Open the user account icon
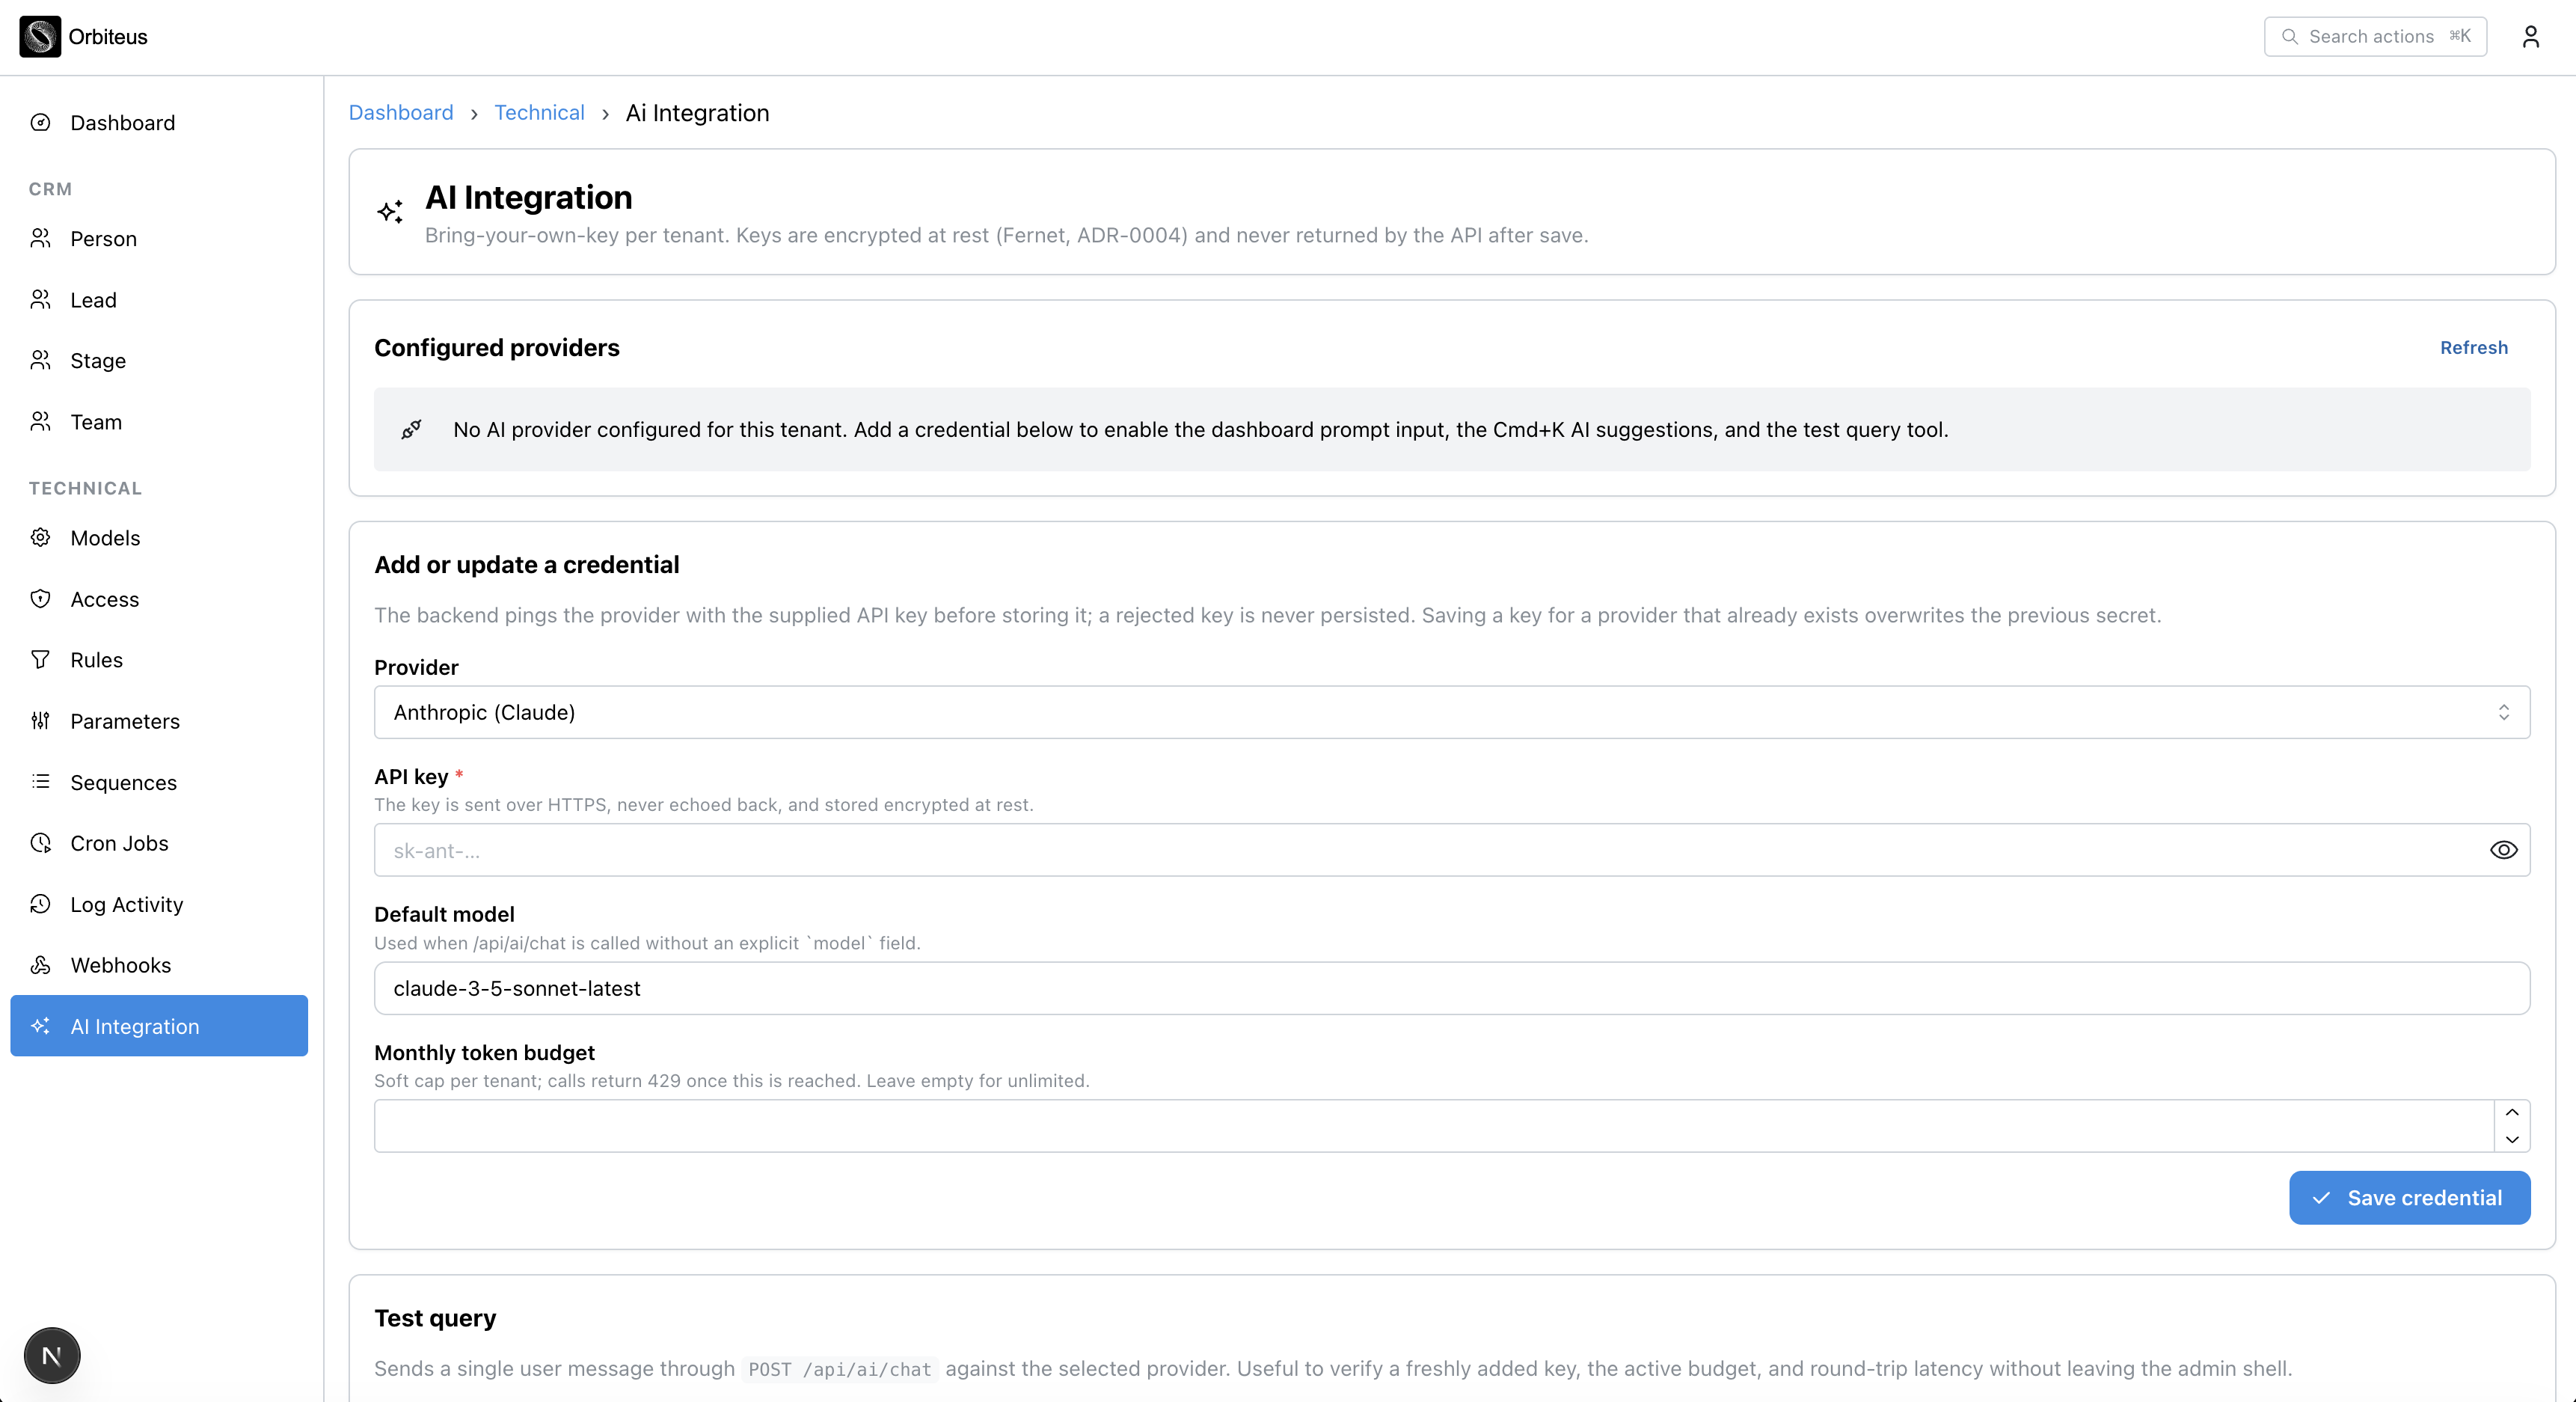 point(2530,37)
